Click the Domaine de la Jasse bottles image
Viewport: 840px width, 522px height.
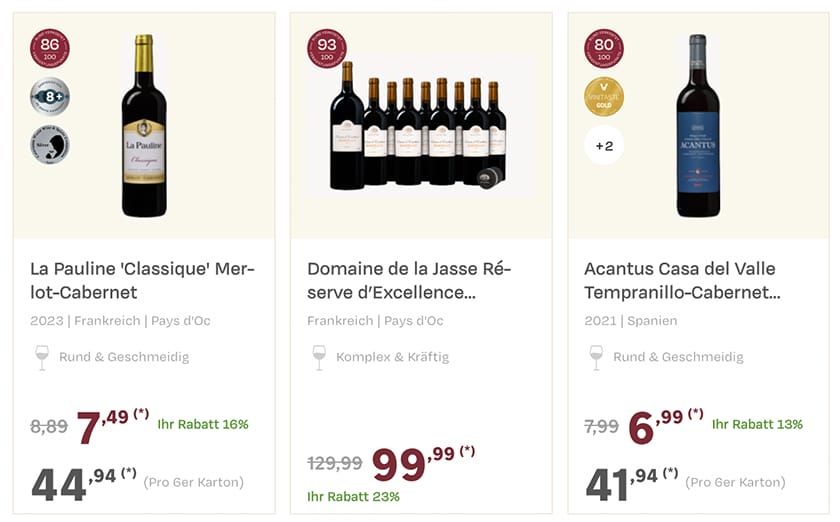point(420,128)
